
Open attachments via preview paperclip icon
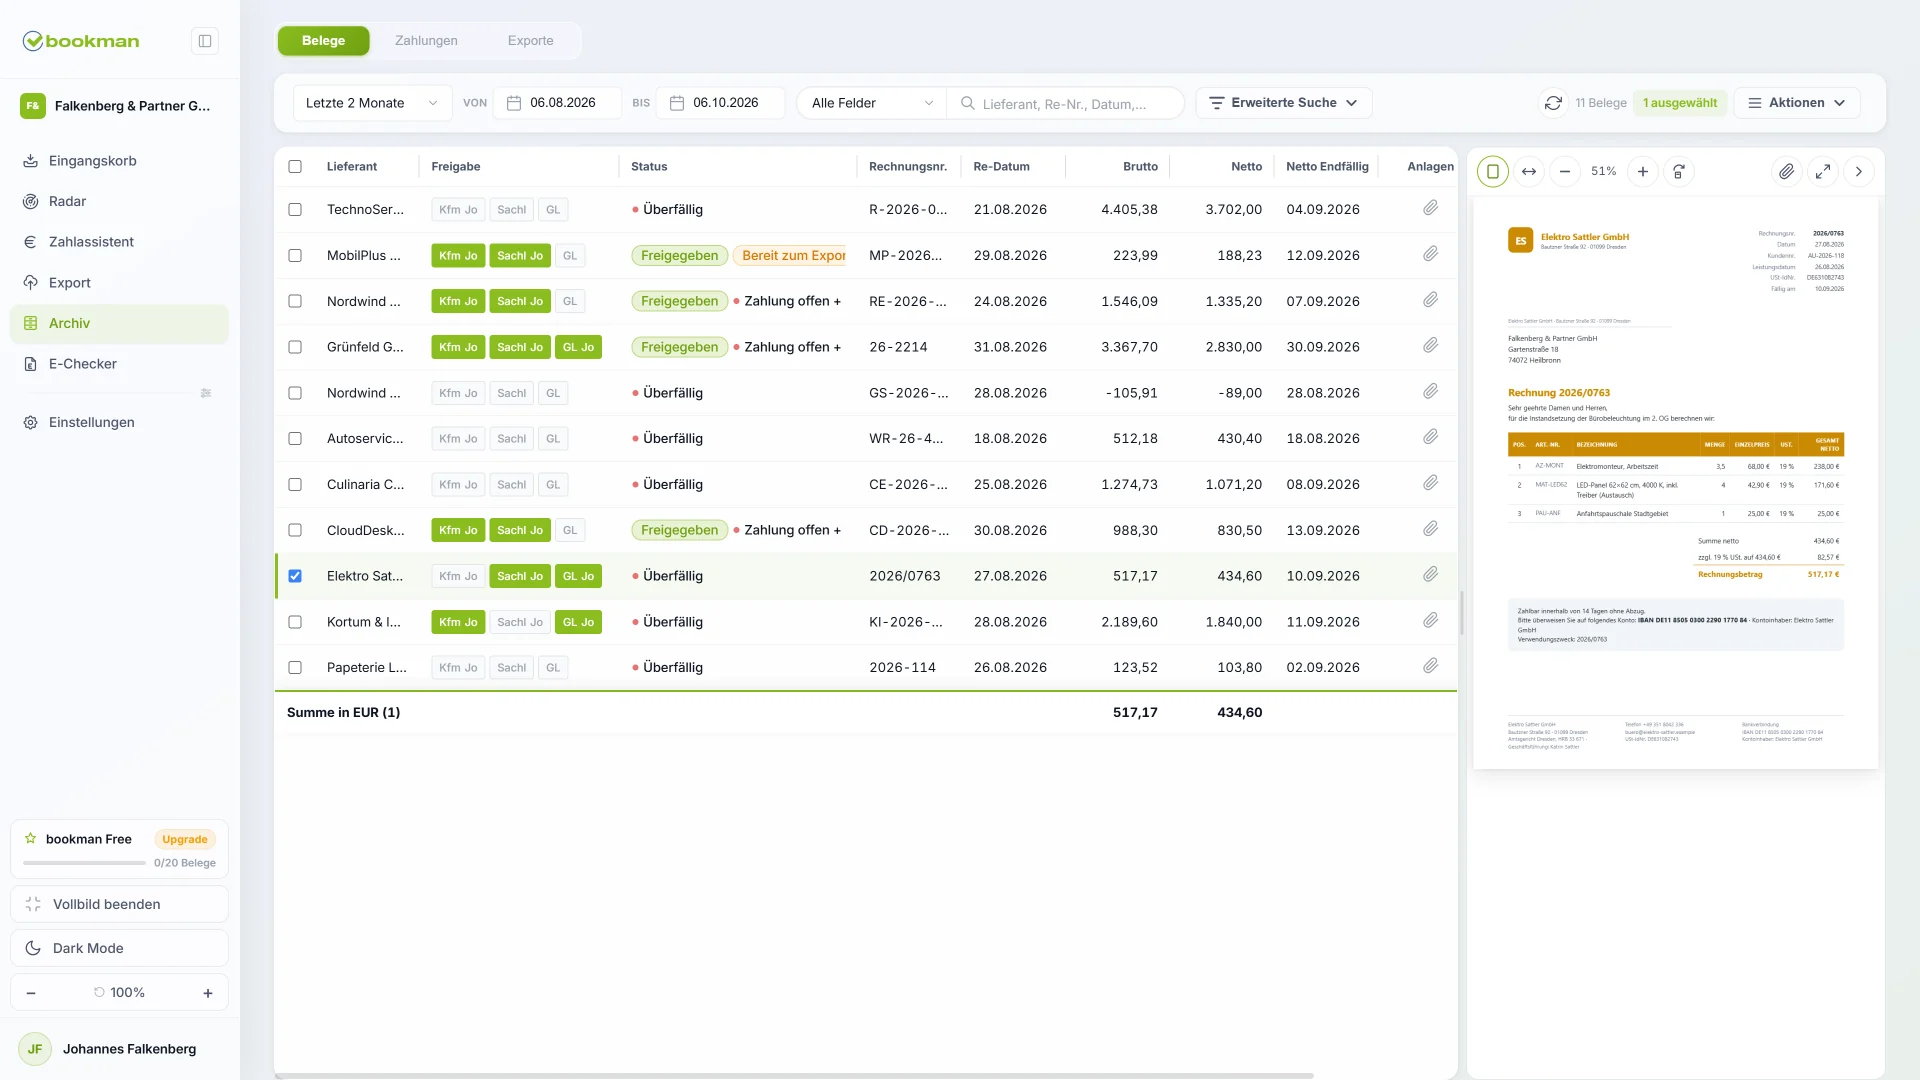1786,172
